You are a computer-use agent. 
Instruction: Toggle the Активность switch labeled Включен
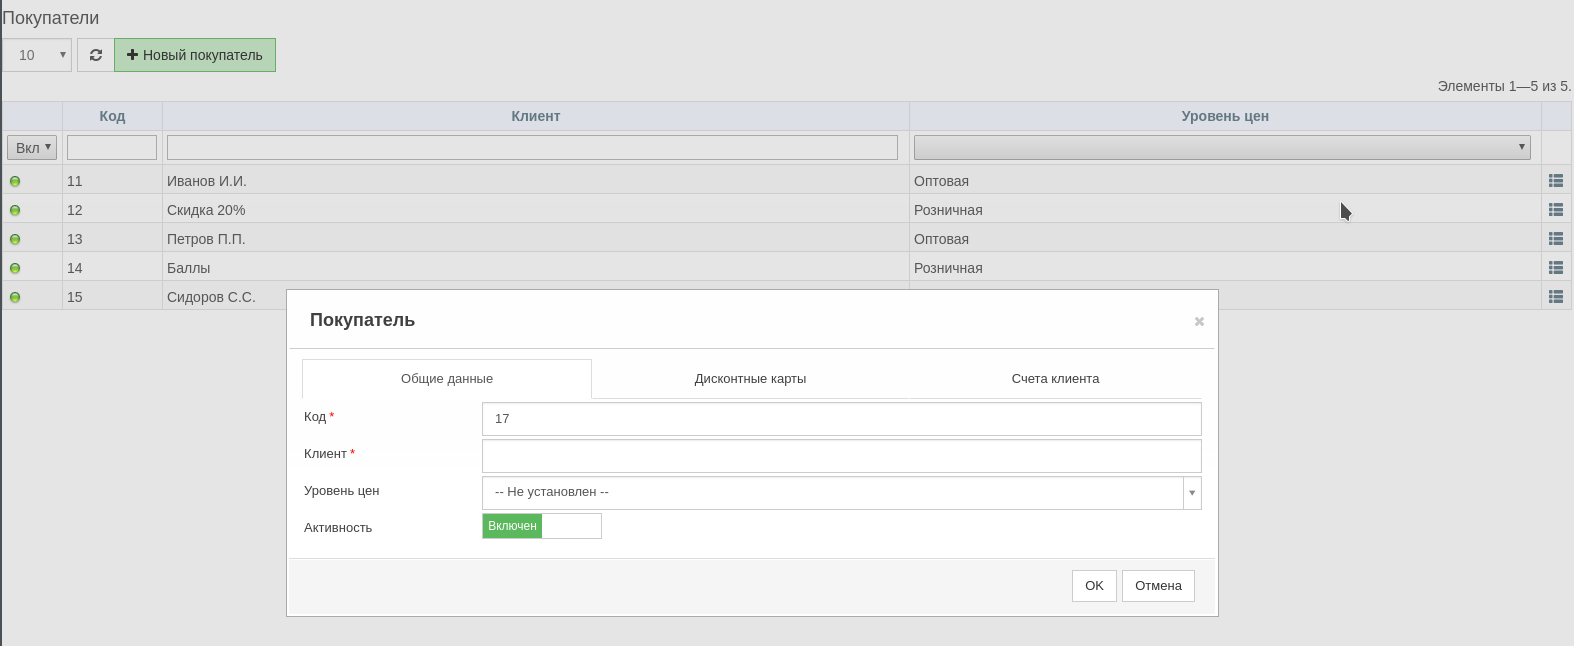click(x=542, y=526)
